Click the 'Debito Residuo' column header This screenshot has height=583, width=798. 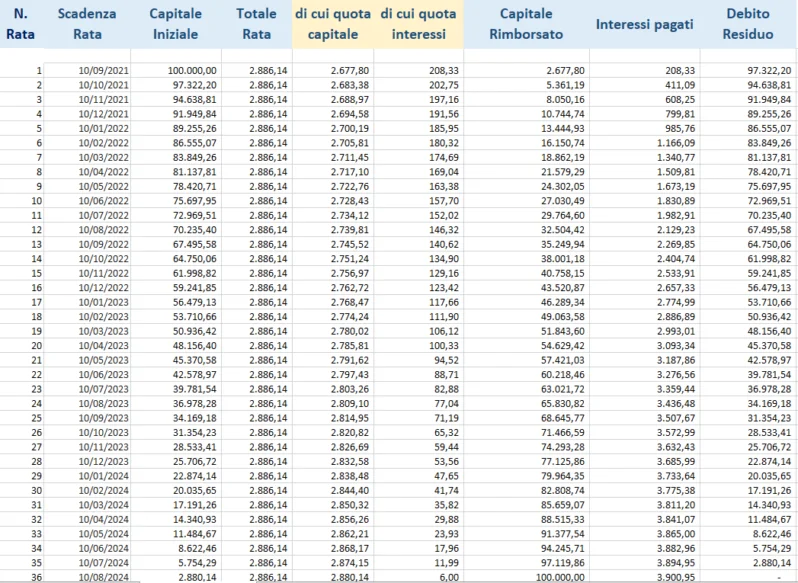(748, 24)
